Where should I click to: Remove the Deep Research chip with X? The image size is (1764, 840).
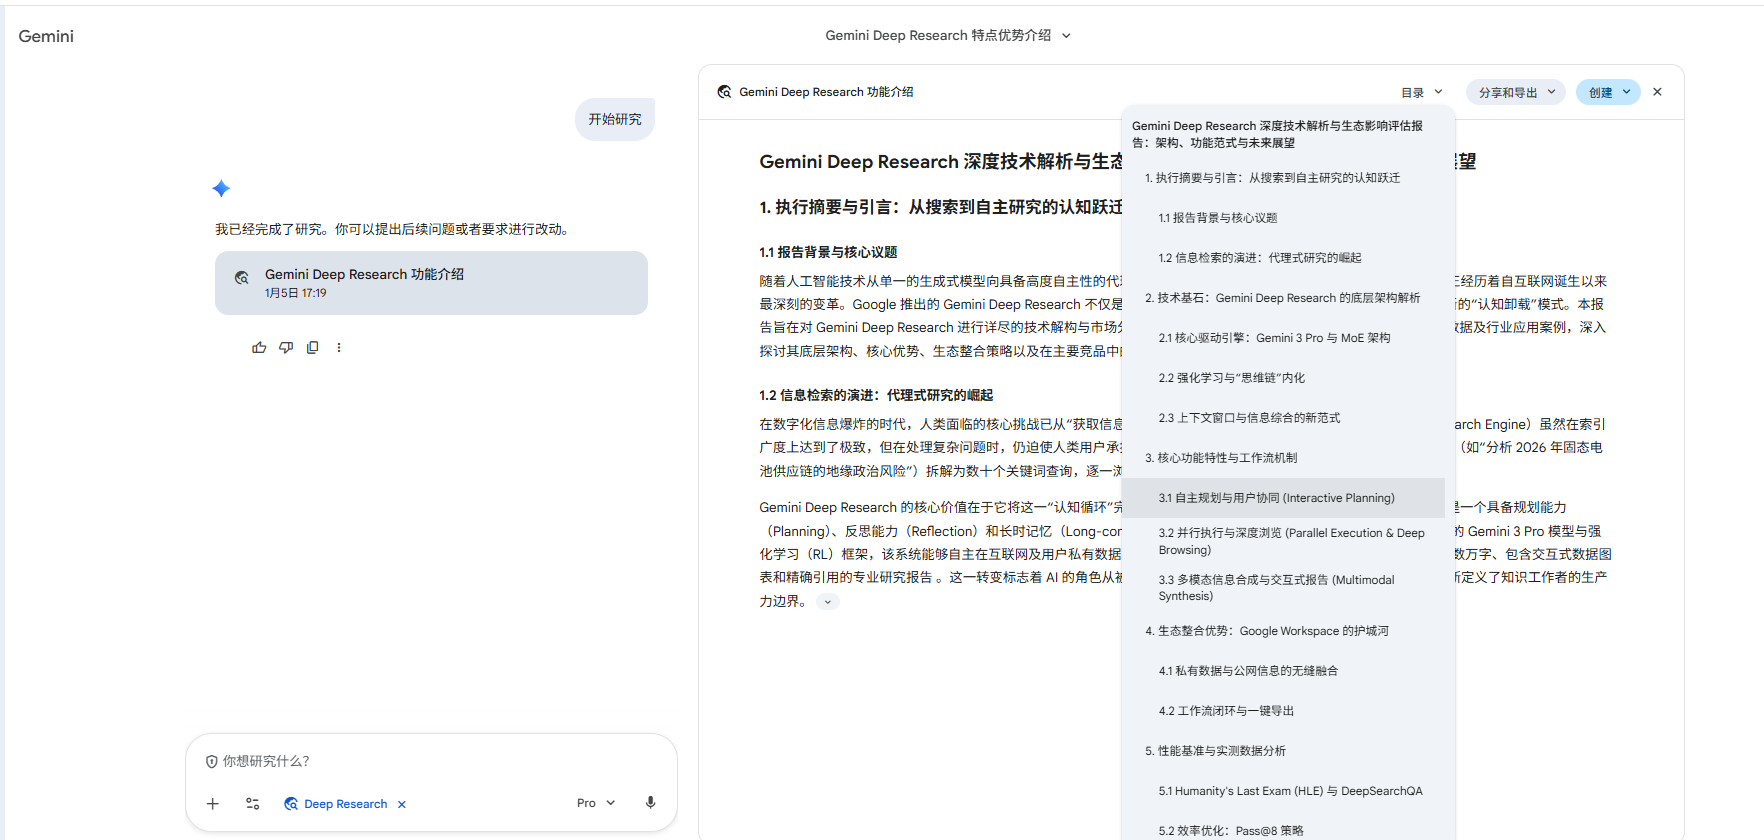coord(402,804)
